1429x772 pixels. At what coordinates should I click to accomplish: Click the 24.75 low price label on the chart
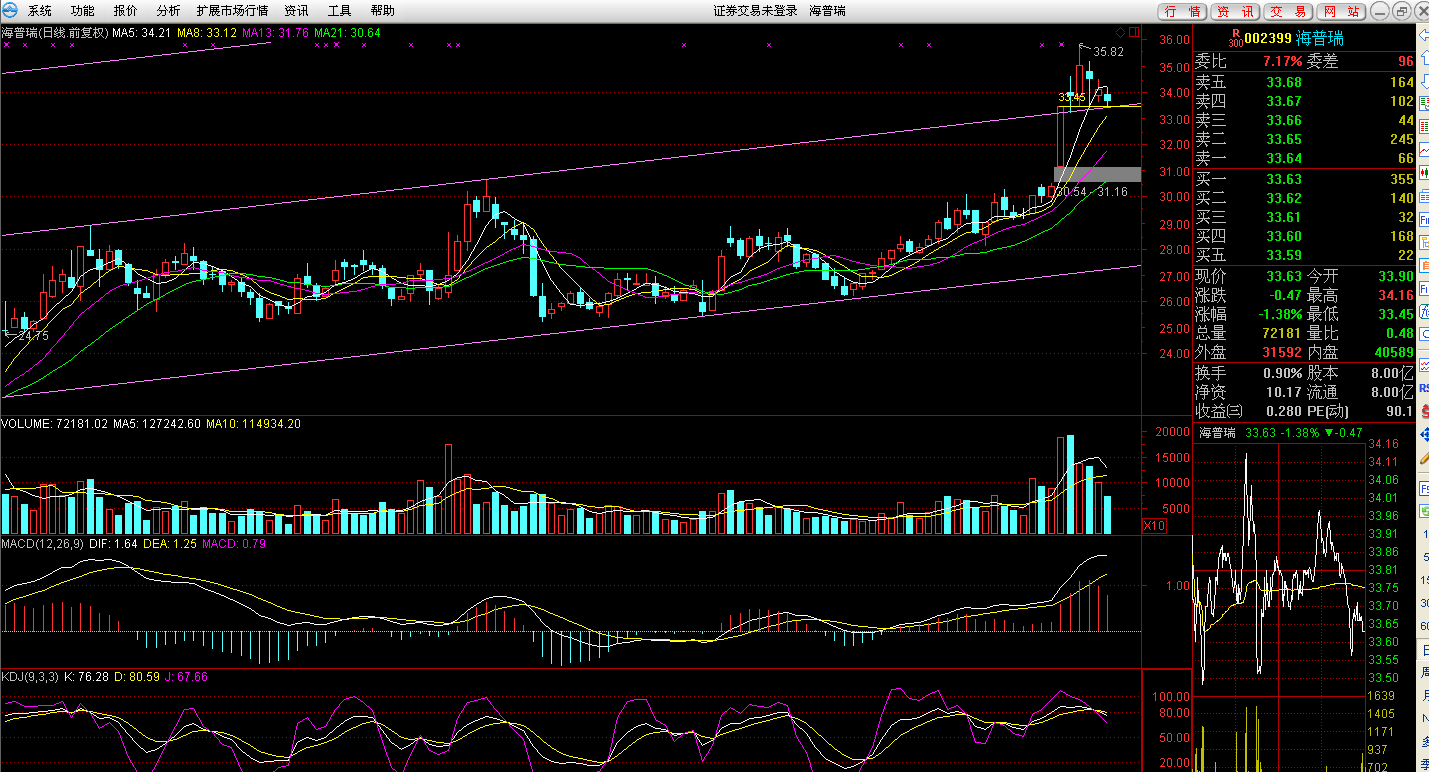(34, 336)
